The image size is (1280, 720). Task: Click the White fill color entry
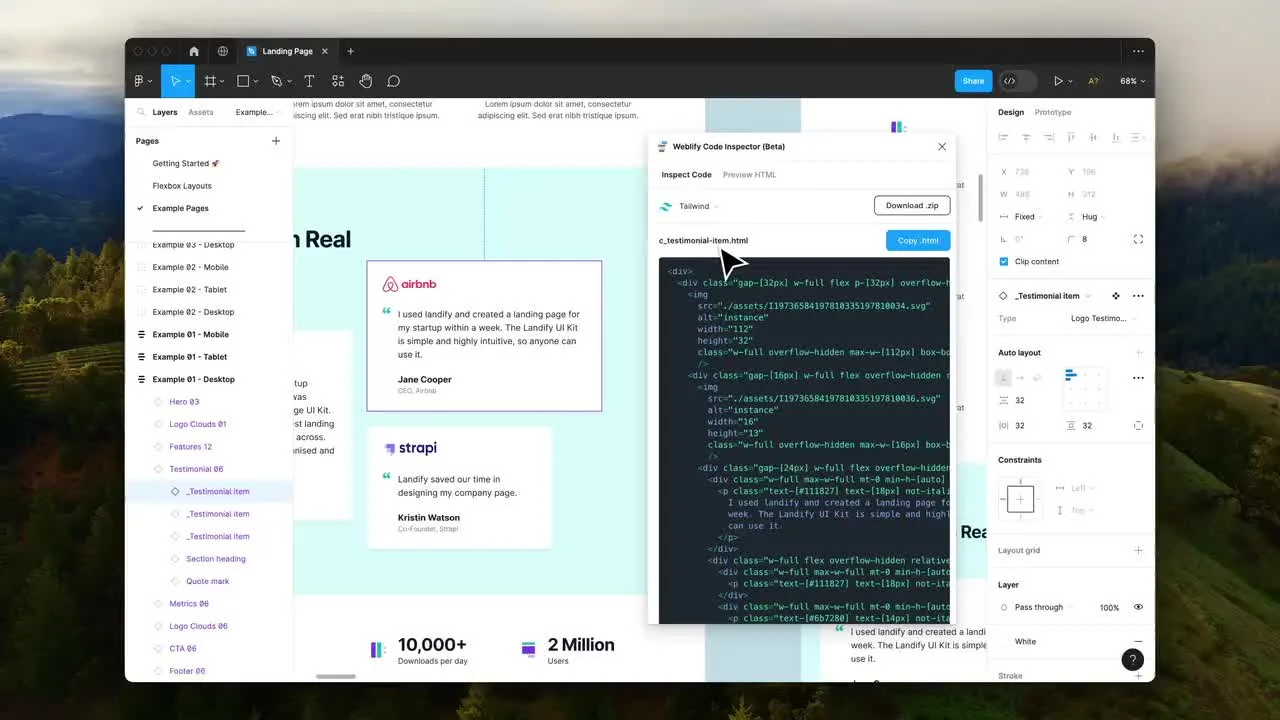tap(1025, 641)
